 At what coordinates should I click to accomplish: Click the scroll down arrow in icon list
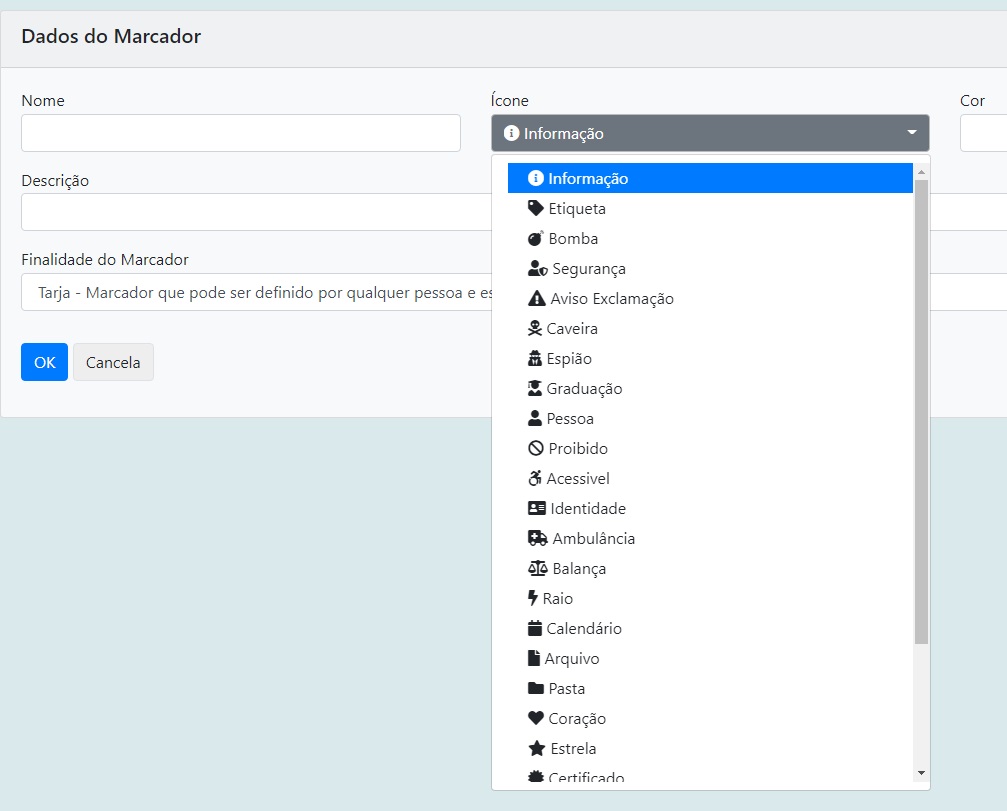(921, 773)
